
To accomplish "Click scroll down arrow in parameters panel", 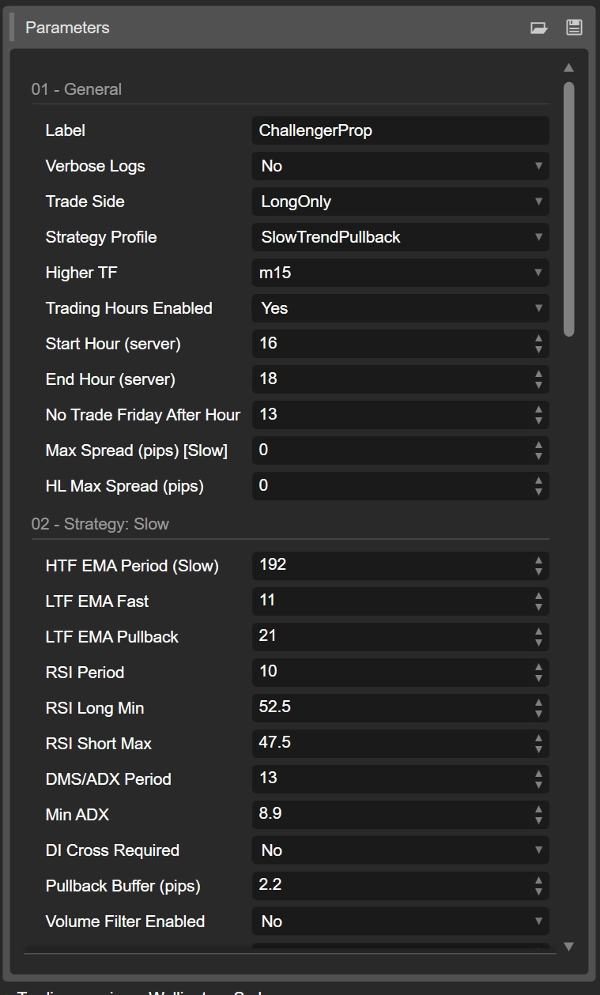I will pos(569,946).
